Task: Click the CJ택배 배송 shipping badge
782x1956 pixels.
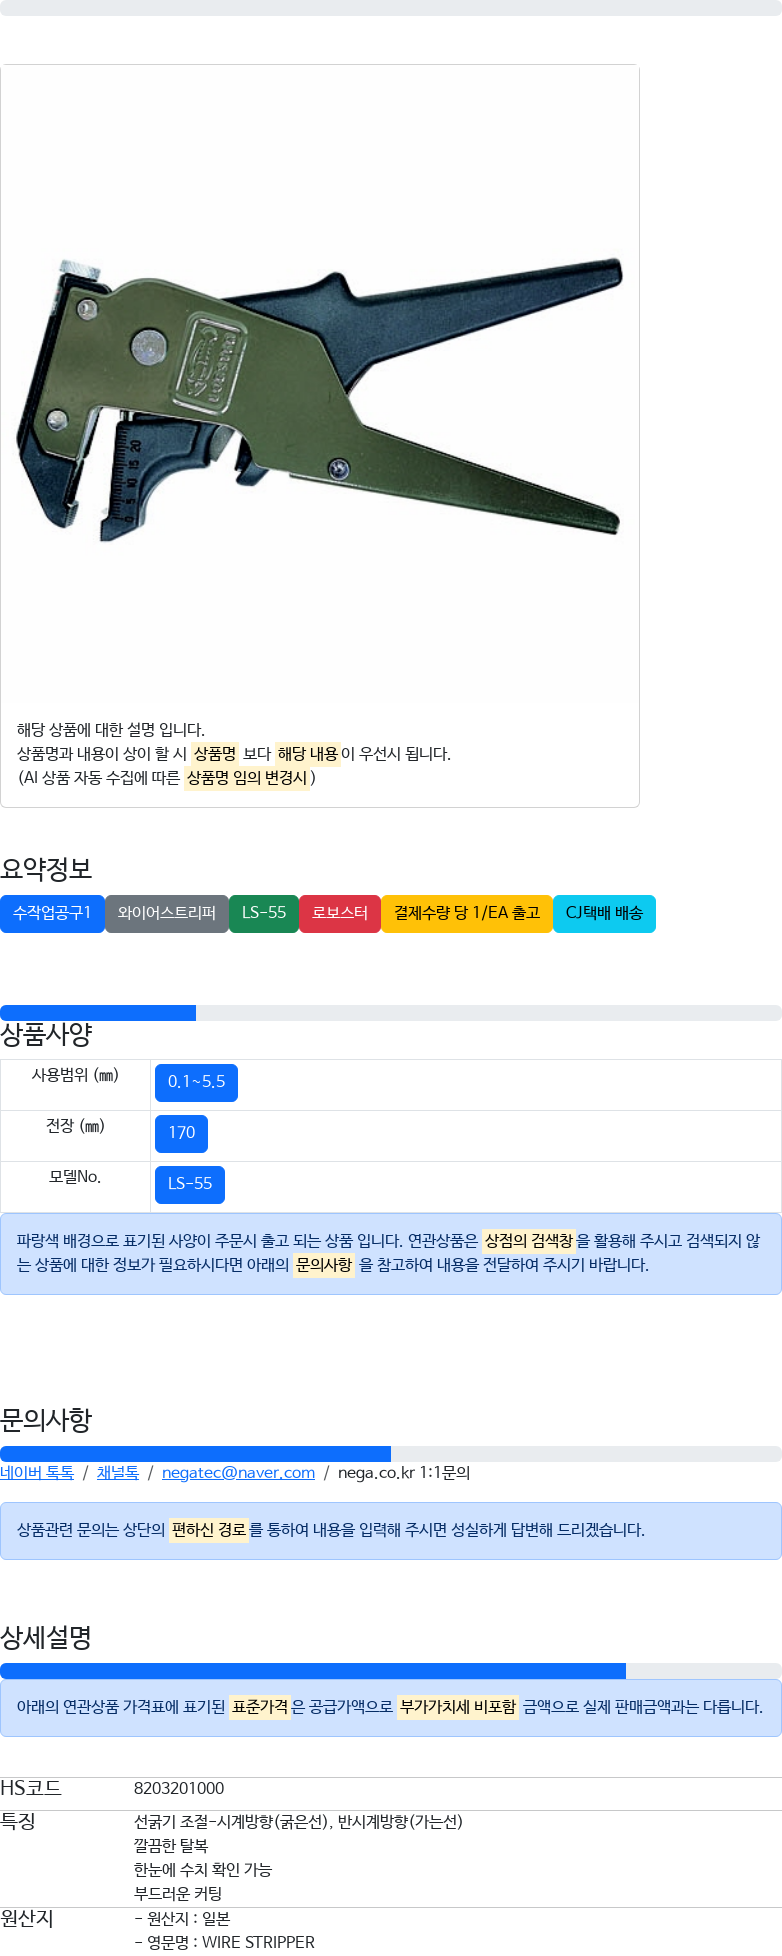Action: 604,913
